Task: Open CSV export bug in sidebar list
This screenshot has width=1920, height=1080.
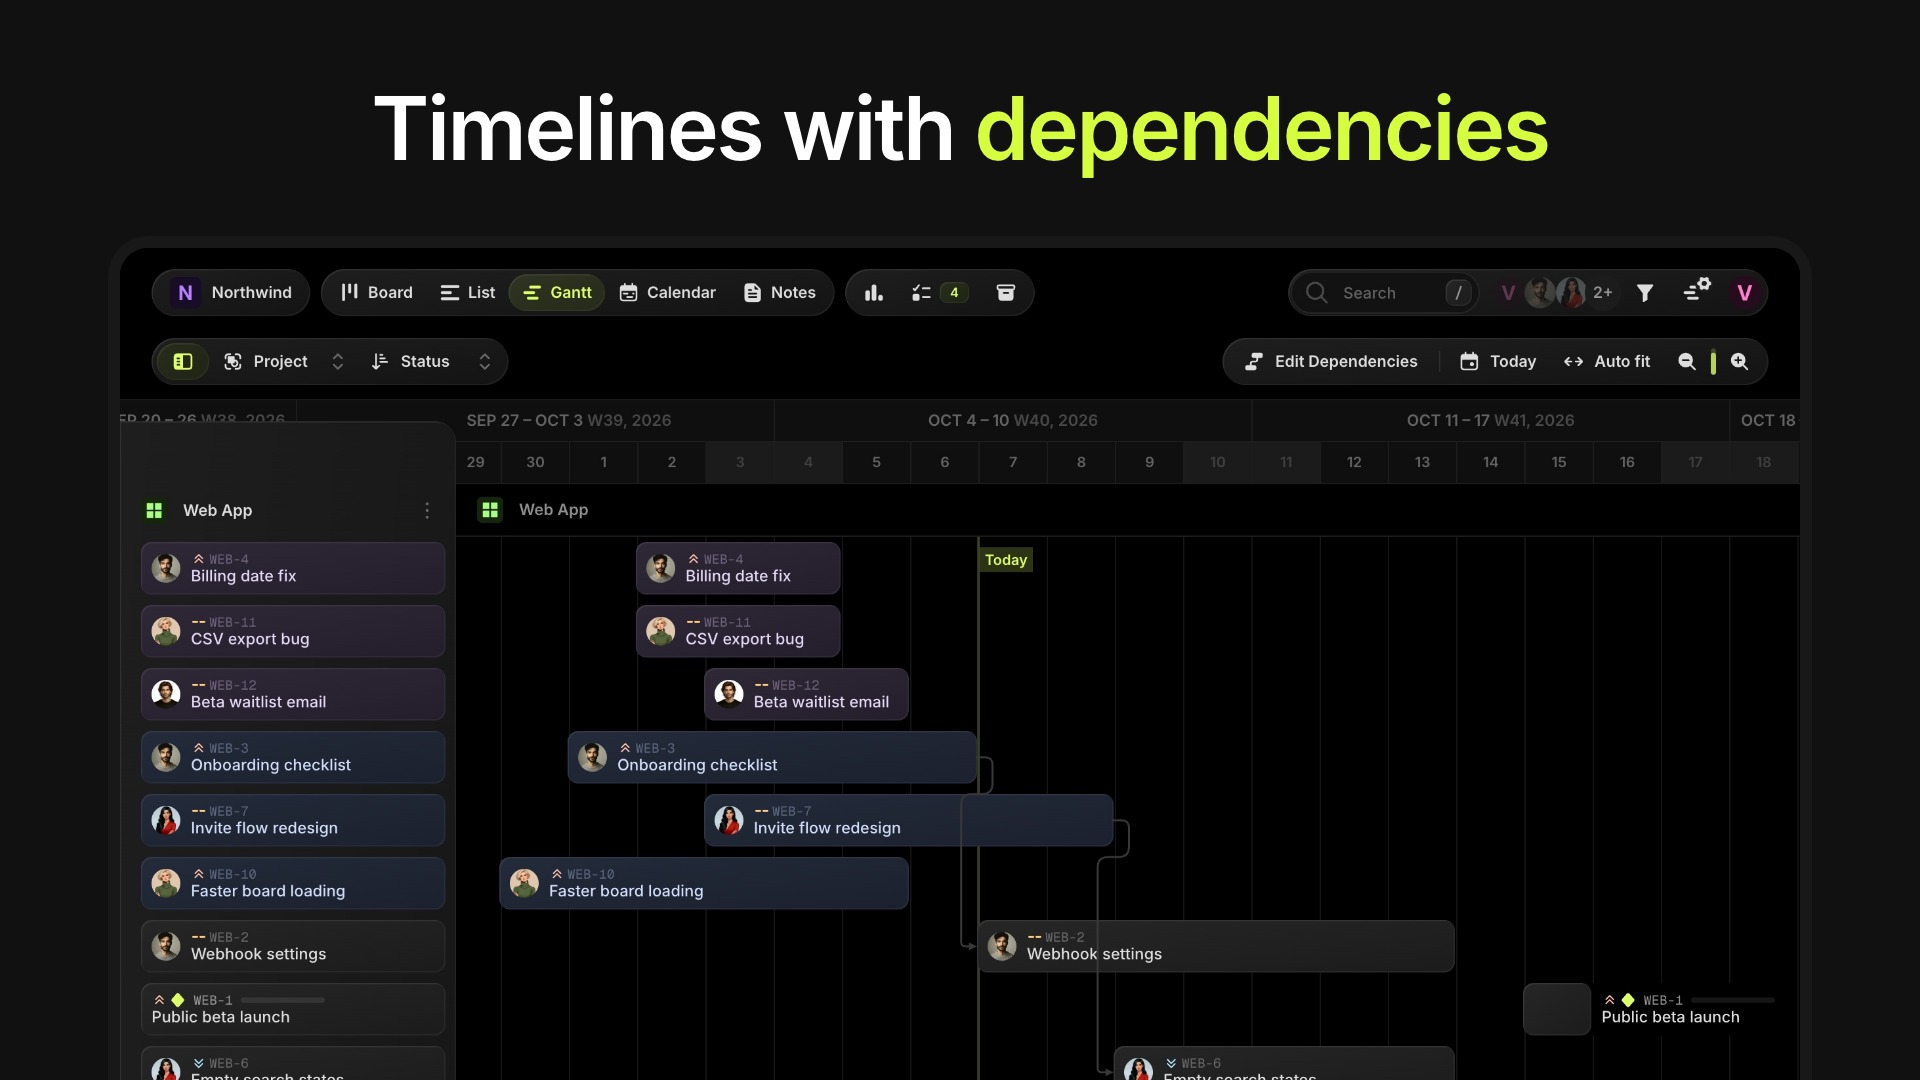Action: pos(293,632)
